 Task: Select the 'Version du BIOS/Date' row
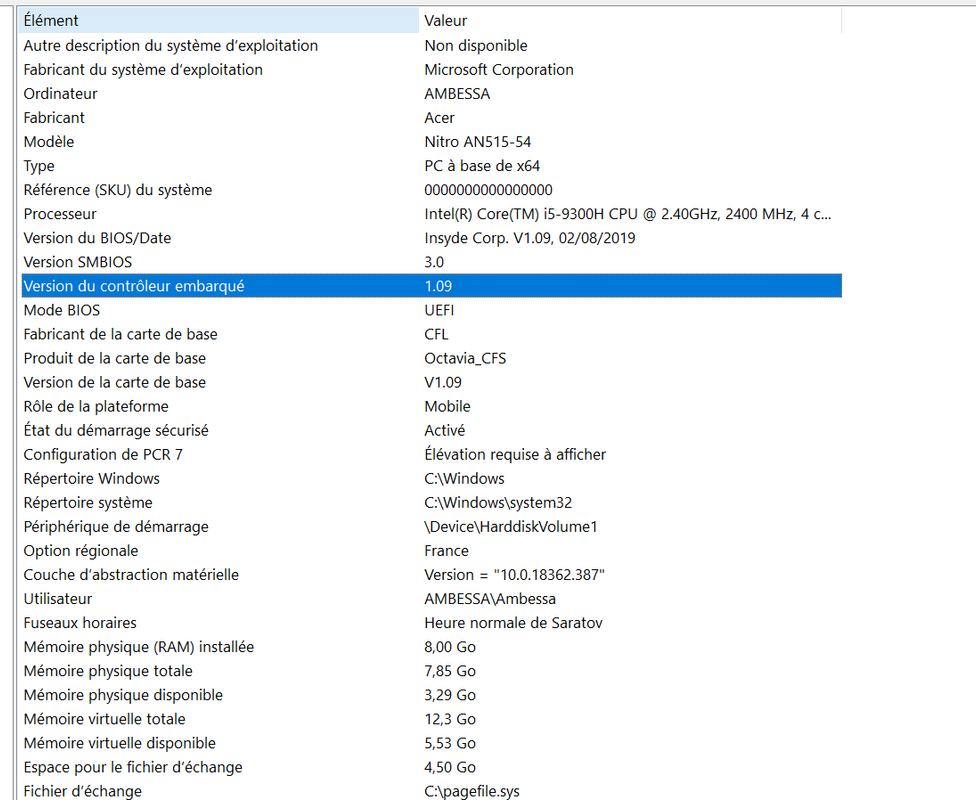tap(431, 238)
